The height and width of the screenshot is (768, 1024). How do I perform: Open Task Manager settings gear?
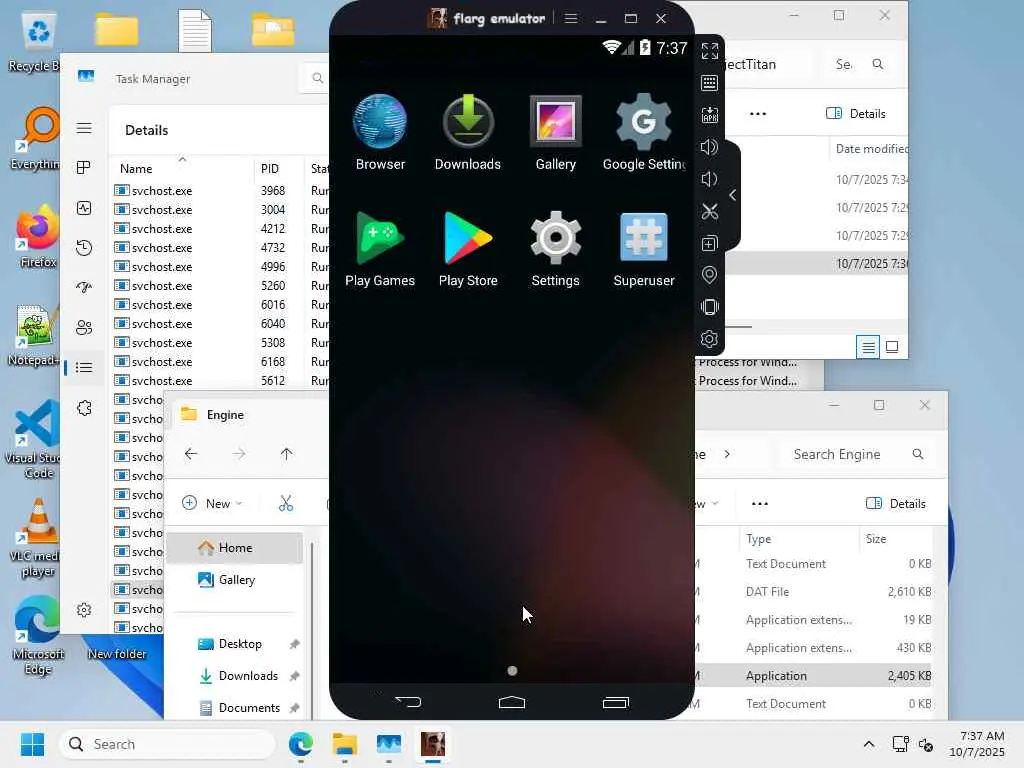84,610
